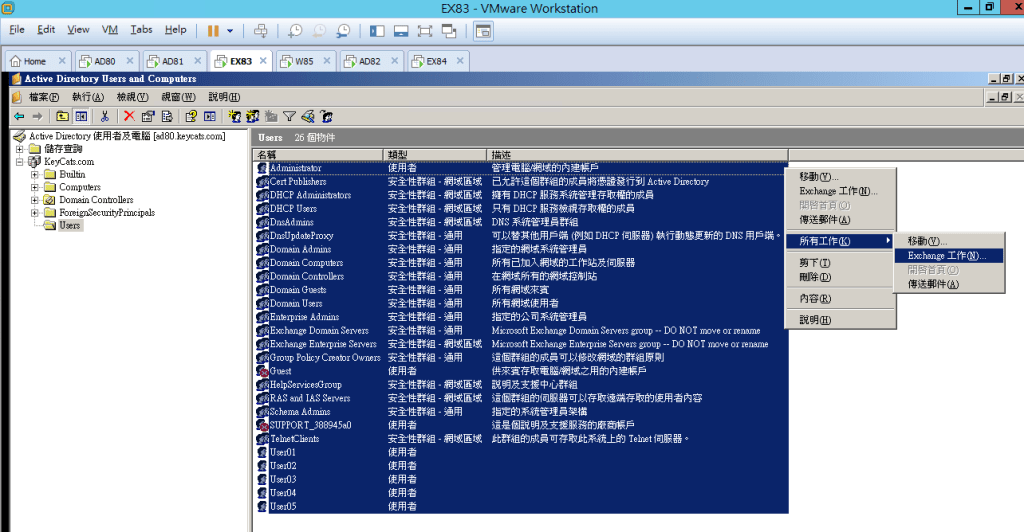Click the up one level folder icon
The height and width of the screenshot is (532, 1024).
click(x=63, y=116)
